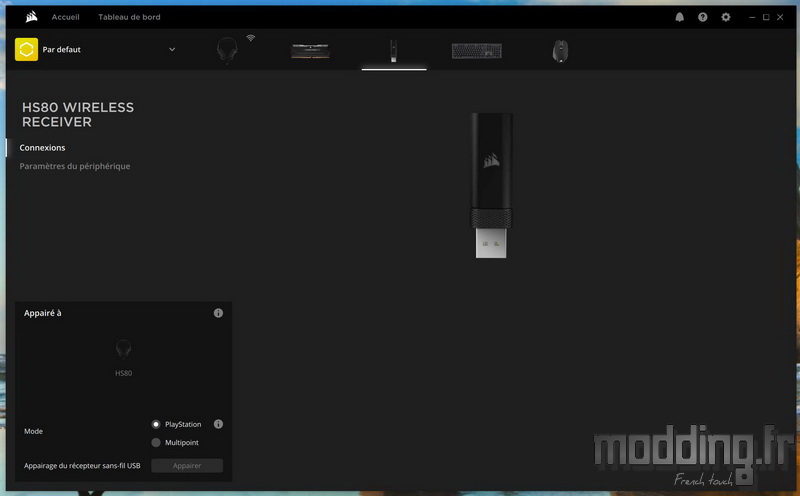Viewport: 800px width, 496px height.
Task: Open the settings gear icon
Action: pos(726,17)
